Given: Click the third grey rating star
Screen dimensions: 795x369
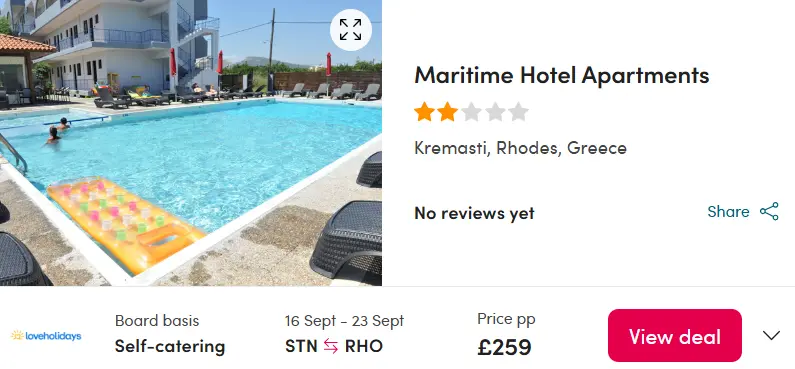Looking at the screenshot, I should pyautogui.click(x=471, y=112).
